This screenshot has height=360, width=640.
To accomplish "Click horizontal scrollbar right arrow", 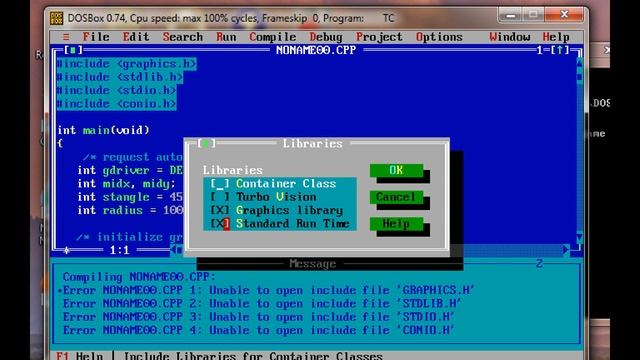I will 566,249.
